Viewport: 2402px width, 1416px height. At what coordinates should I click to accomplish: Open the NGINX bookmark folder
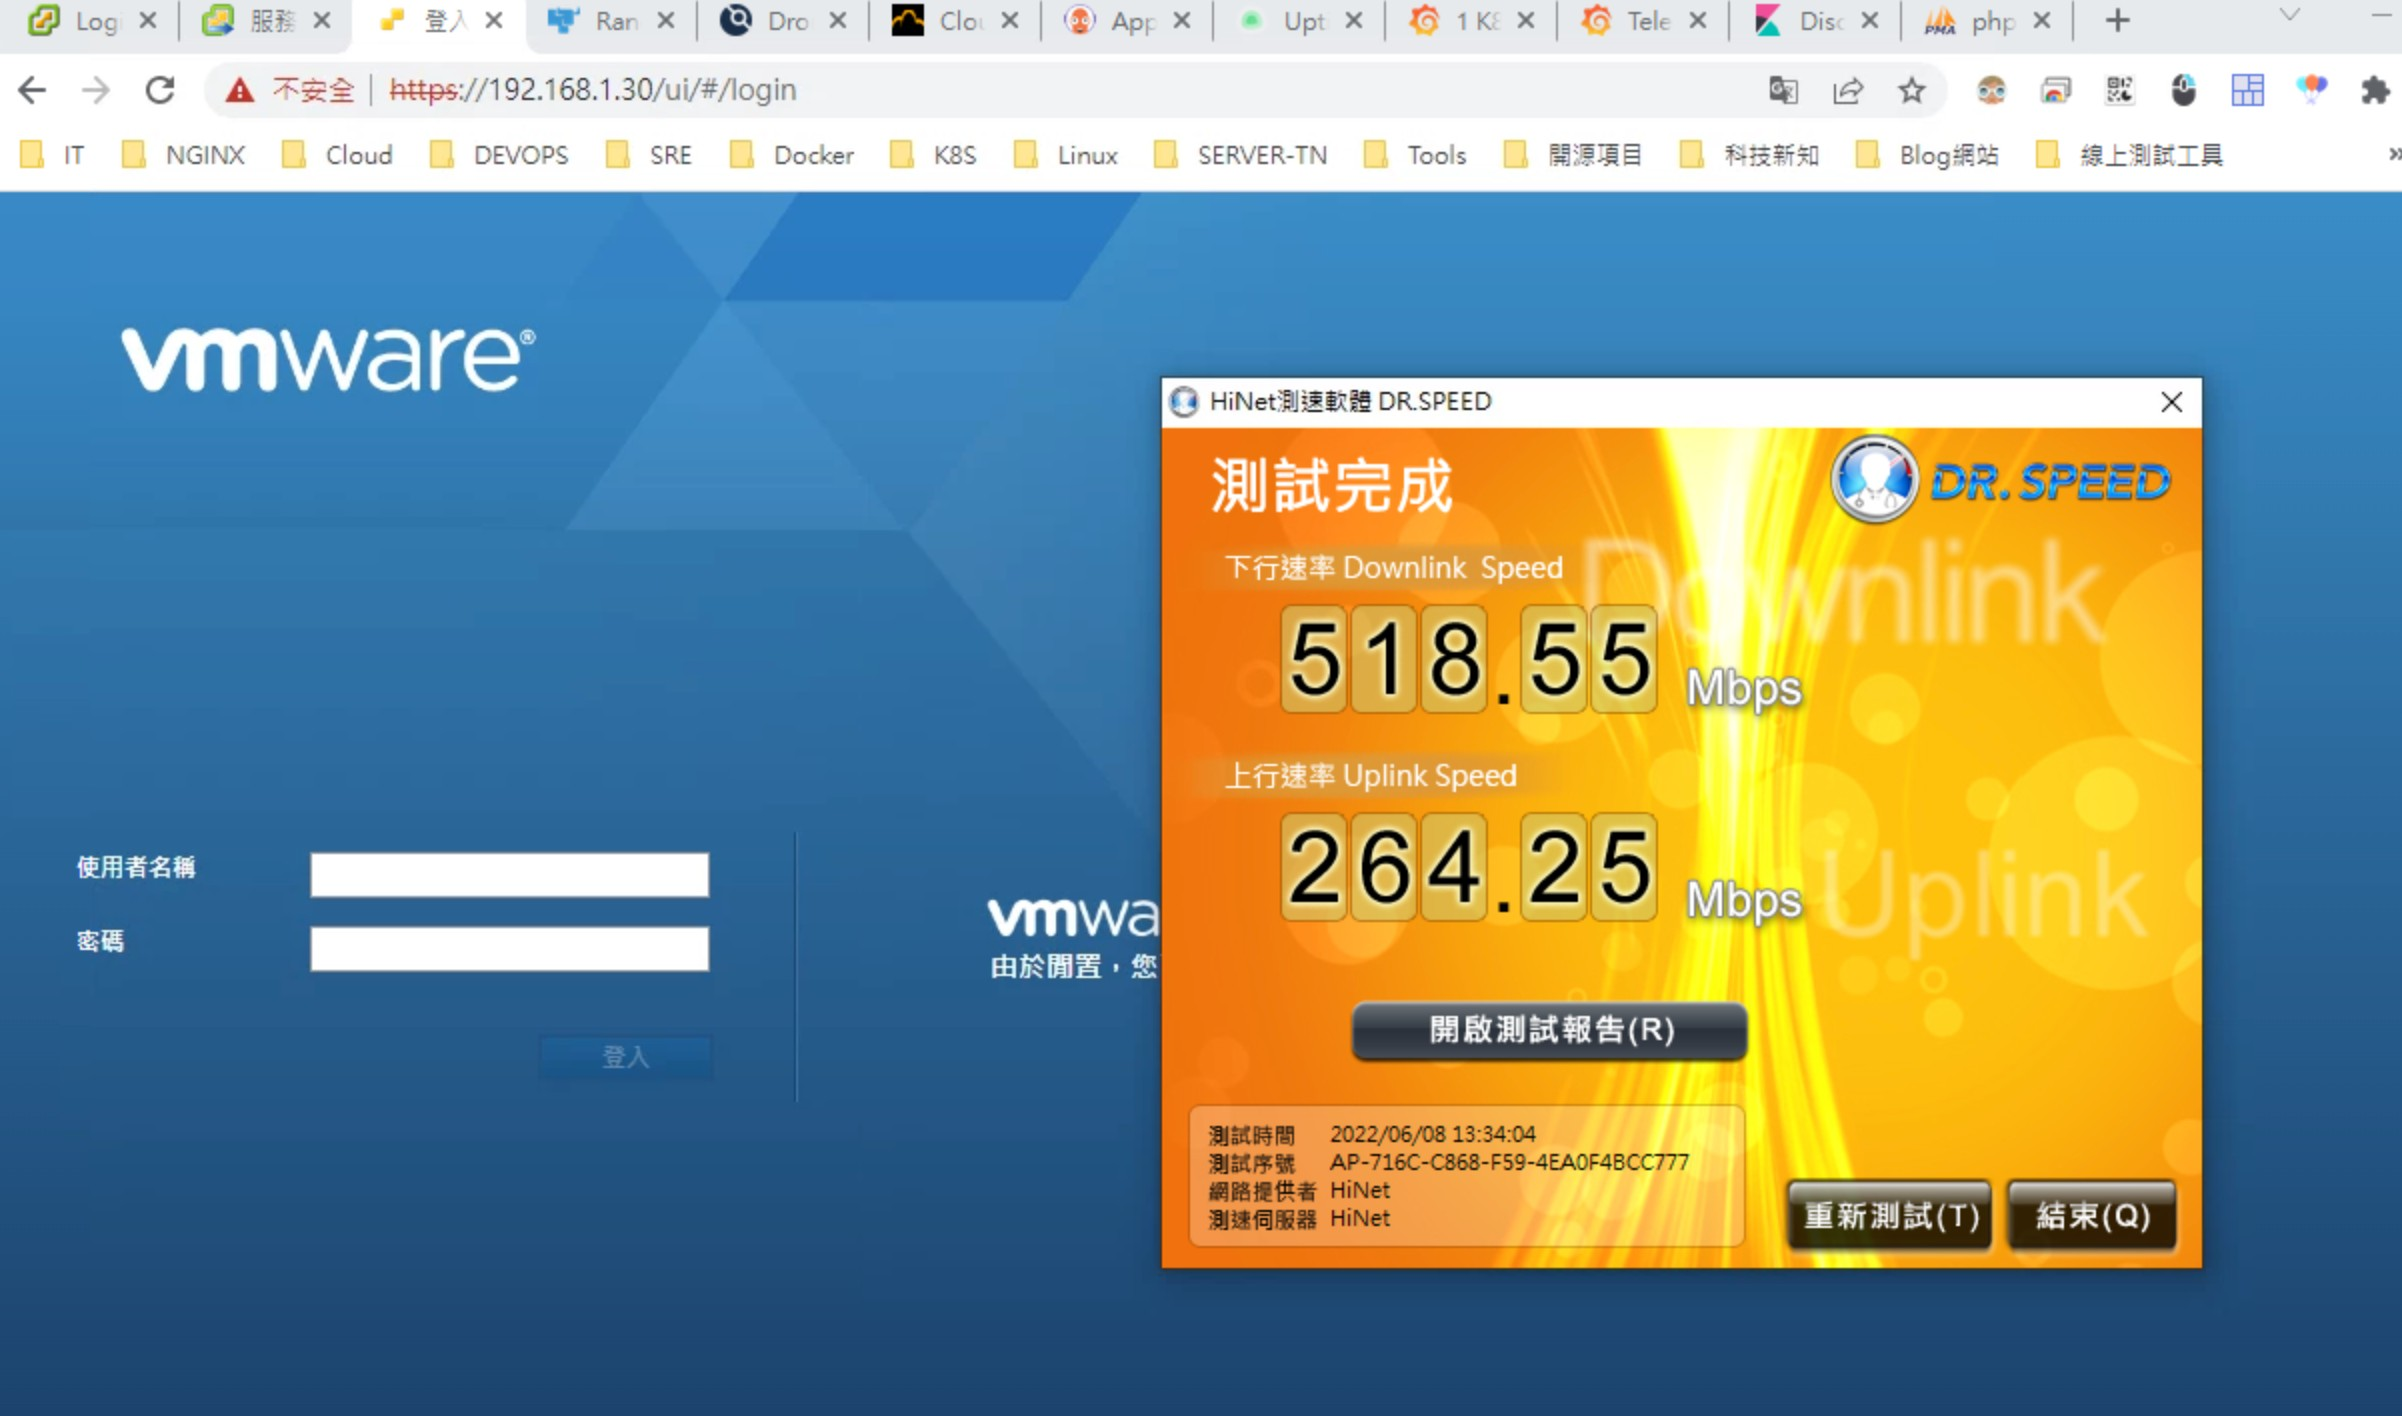pyautogui.click(x=183, y=155)
